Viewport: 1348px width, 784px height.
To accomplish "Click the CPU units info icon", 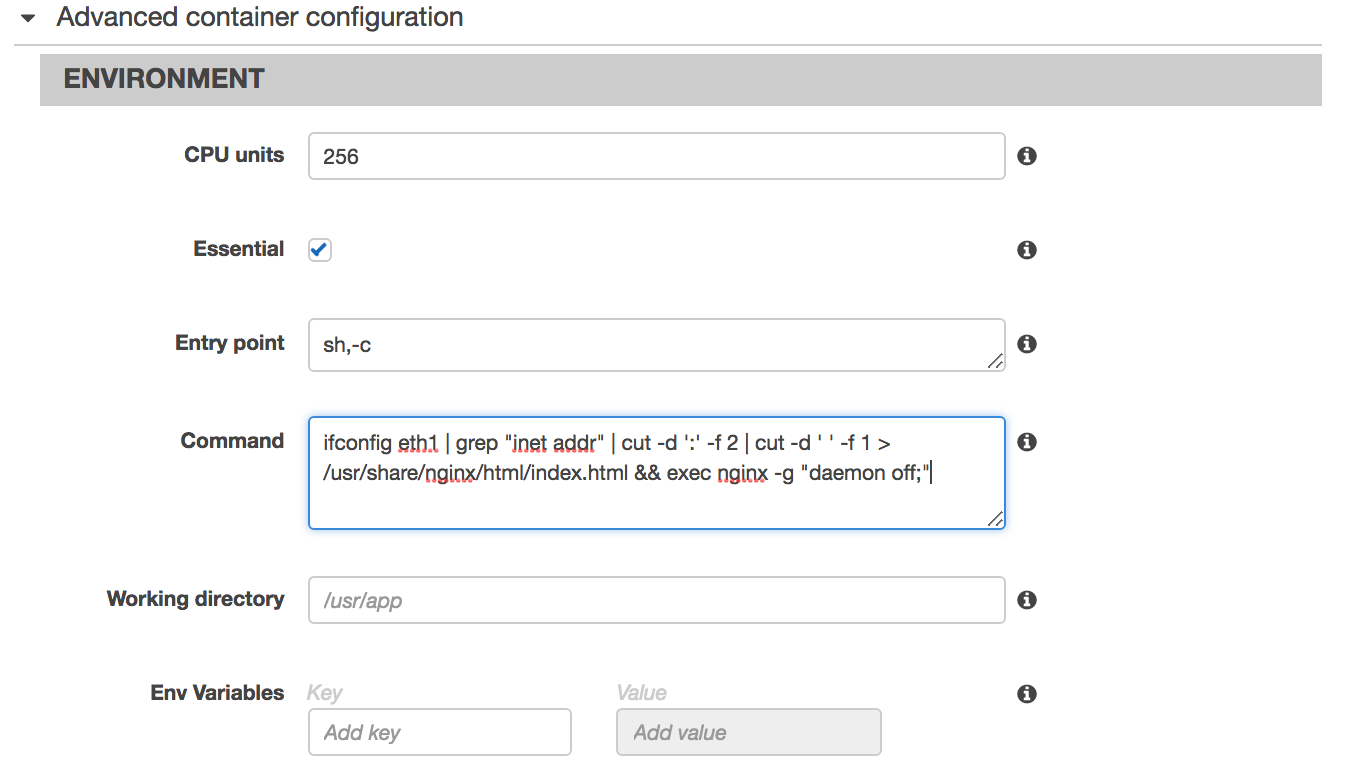I will point(1026,156).
